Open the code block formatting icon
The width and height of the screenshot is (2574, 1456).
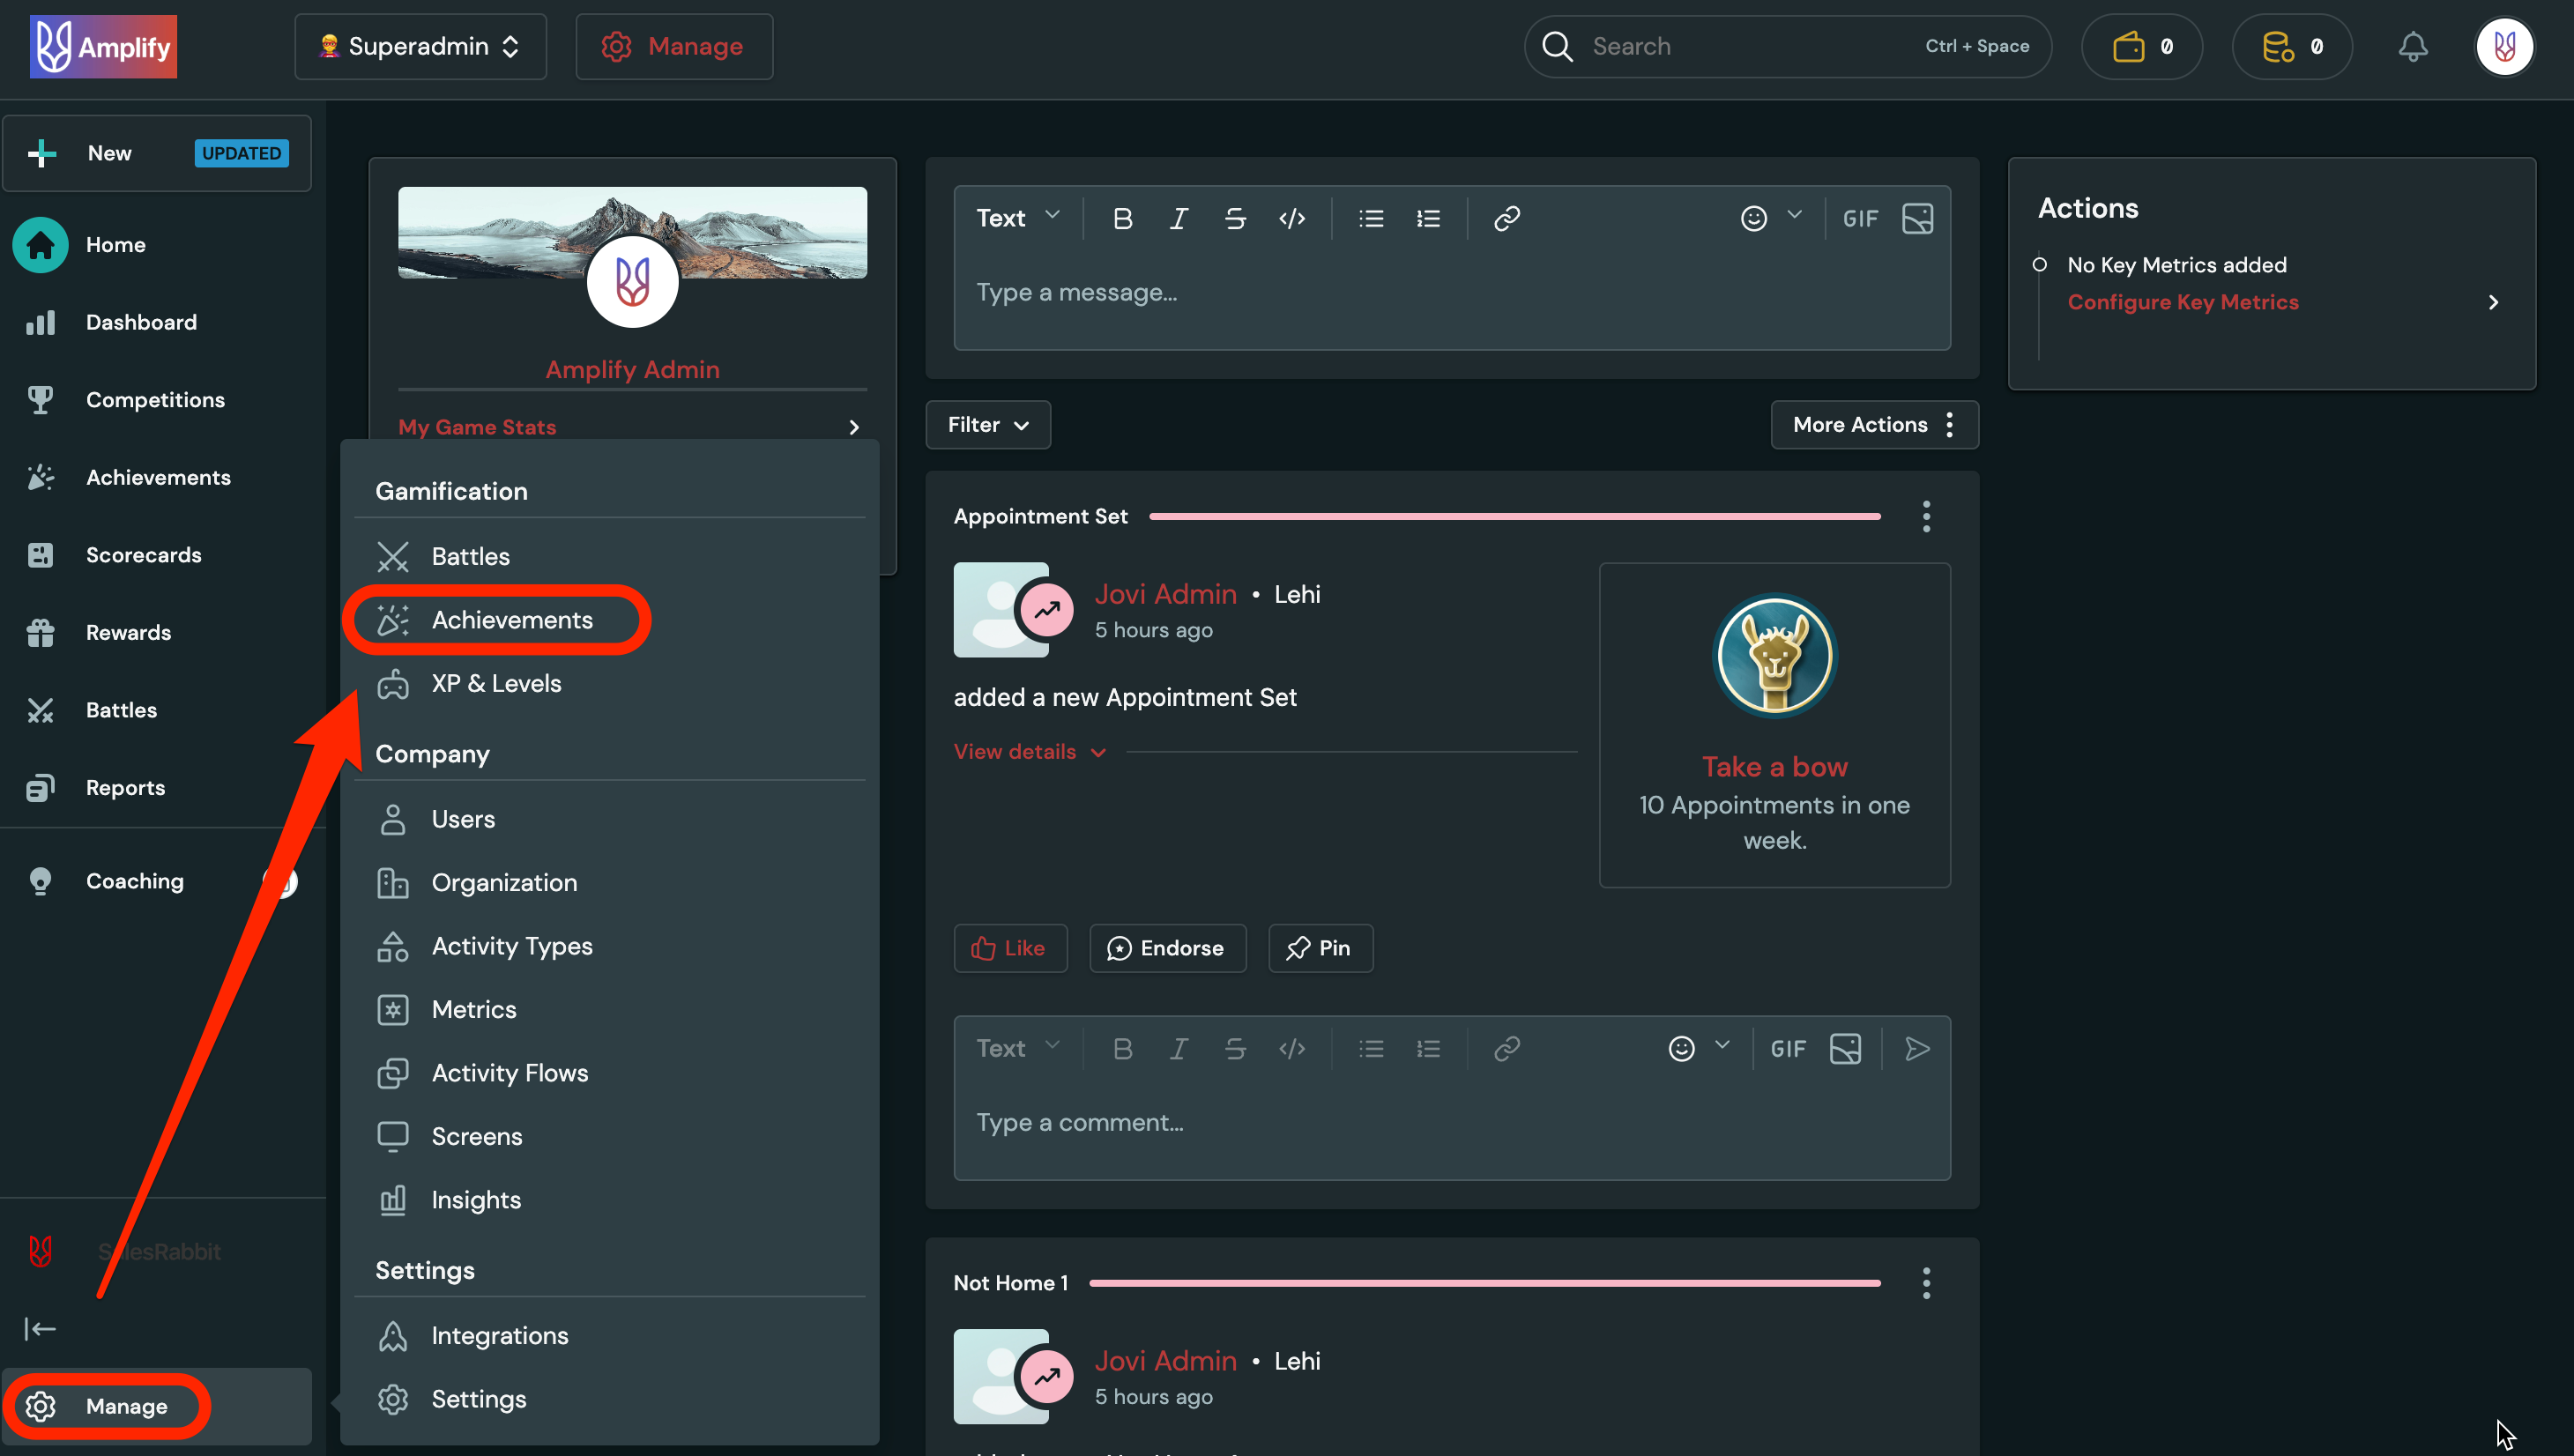coord(1292,218)
